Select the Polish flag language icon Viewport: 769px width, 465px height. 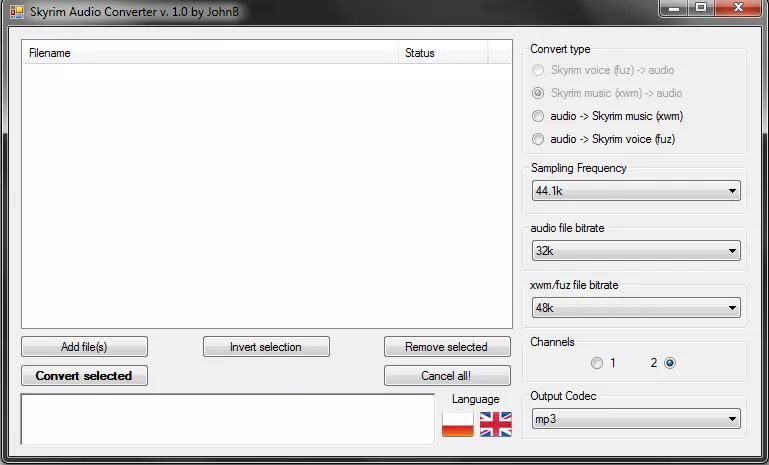pyautogui.click(x=457, y=424)
